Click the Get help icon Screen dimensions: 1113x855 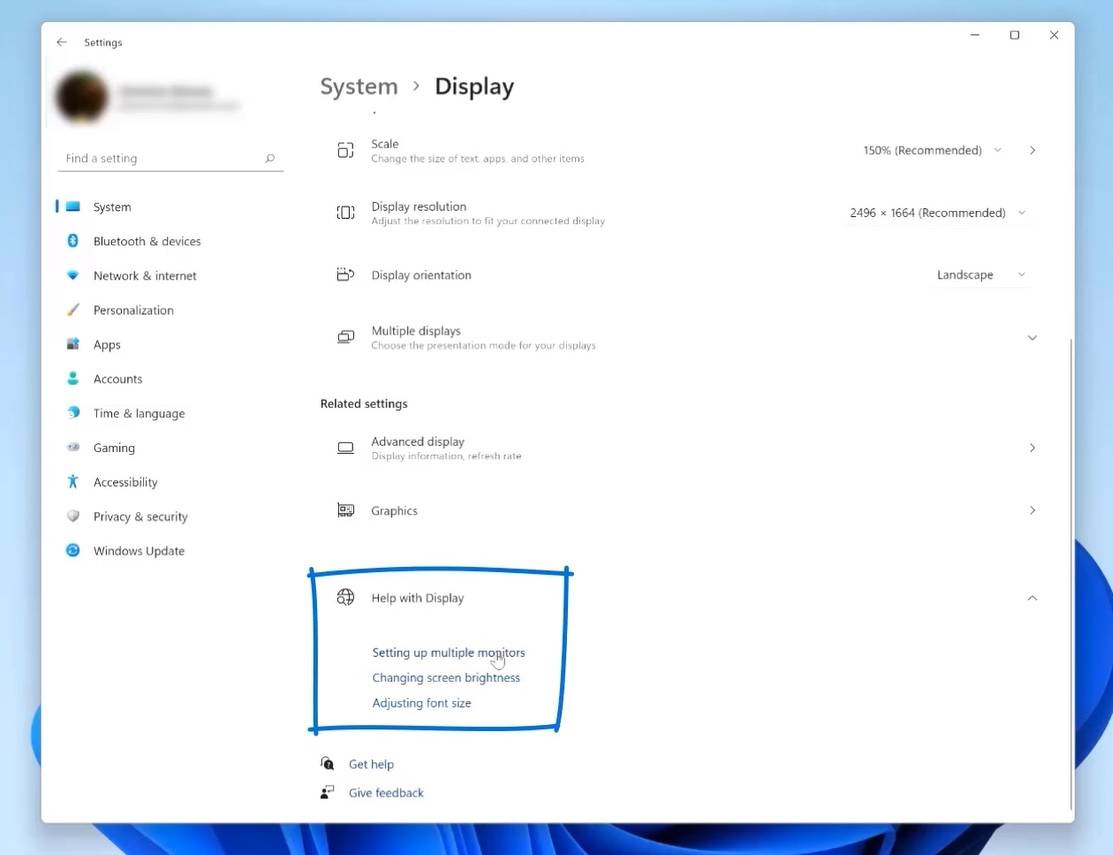pyautogui.click(x=327, y=763)
